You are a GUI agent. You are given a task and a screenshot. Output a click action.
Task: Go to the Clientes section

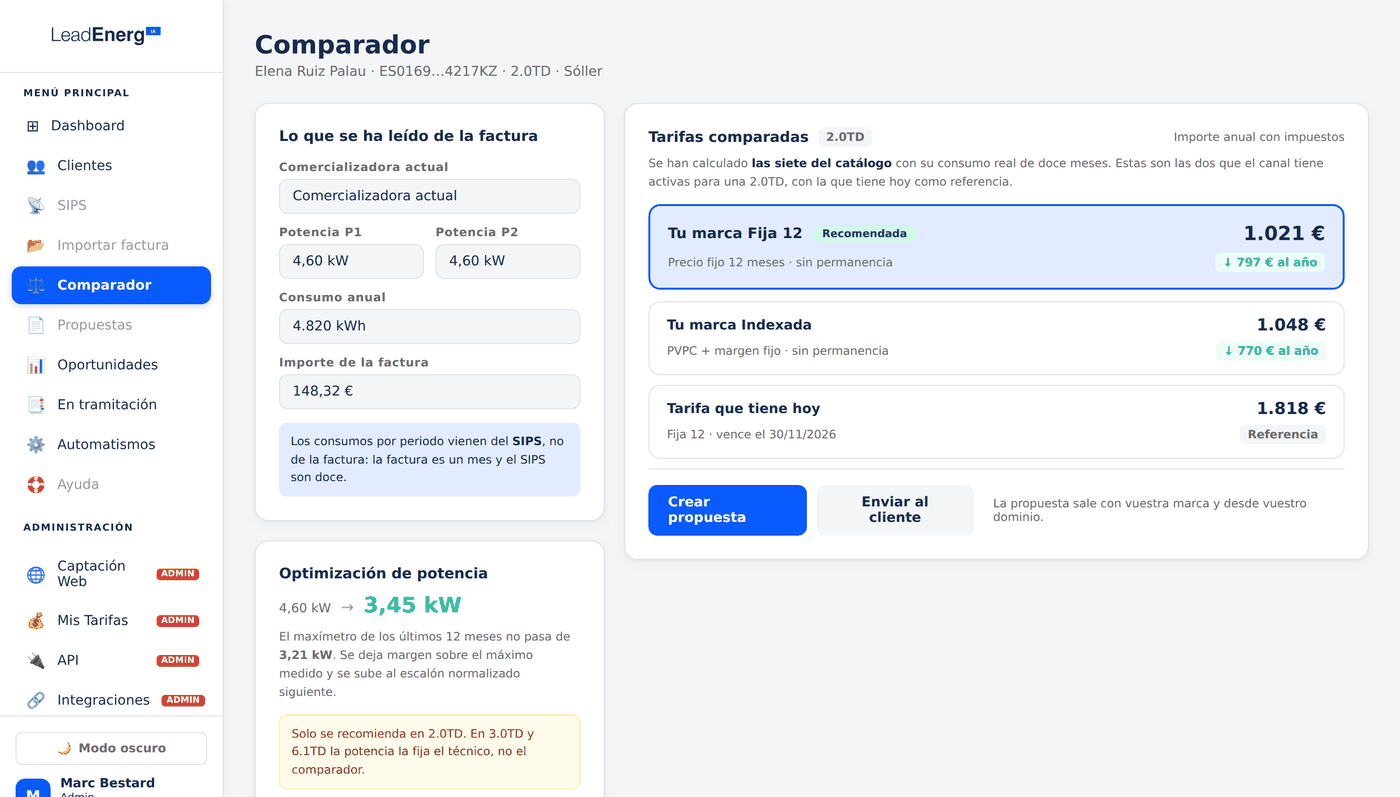[x=111, y=166]
